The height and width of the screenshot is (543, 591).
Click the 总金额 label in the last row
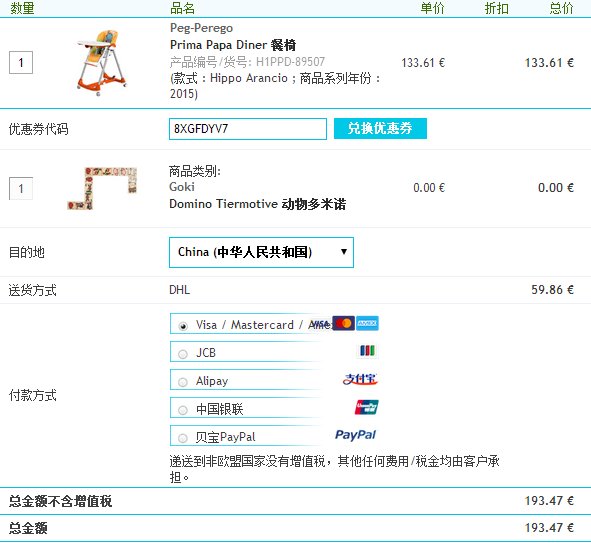coord(28,528)
